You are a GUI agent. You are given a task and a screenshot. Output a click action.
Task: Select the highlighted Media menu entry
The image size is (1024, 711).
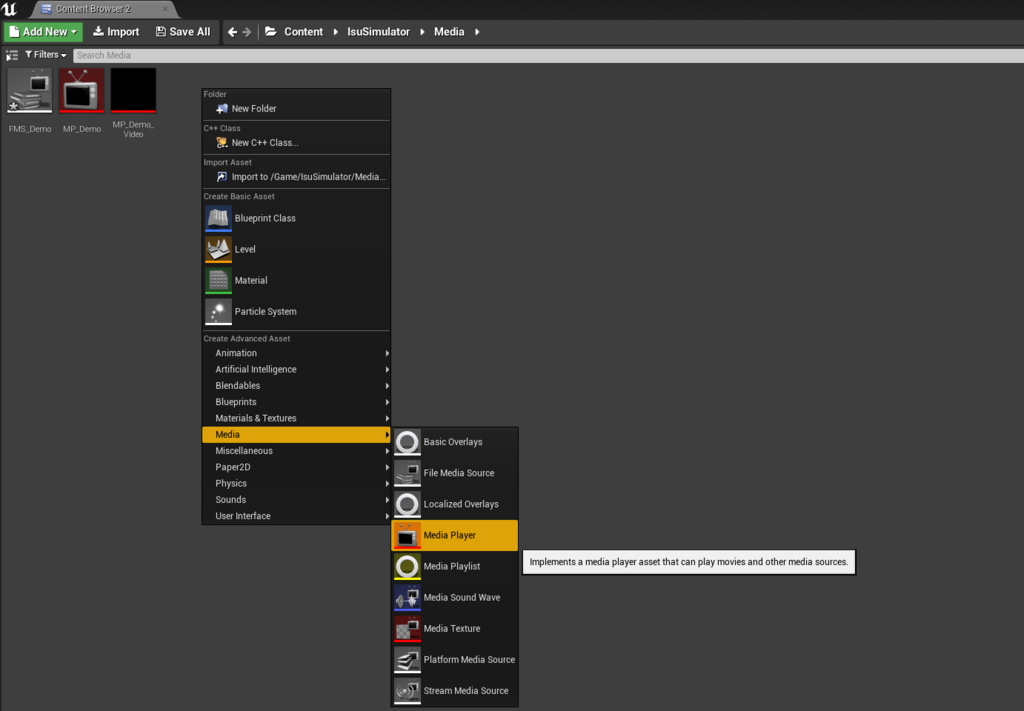click(x=296, y=435)
